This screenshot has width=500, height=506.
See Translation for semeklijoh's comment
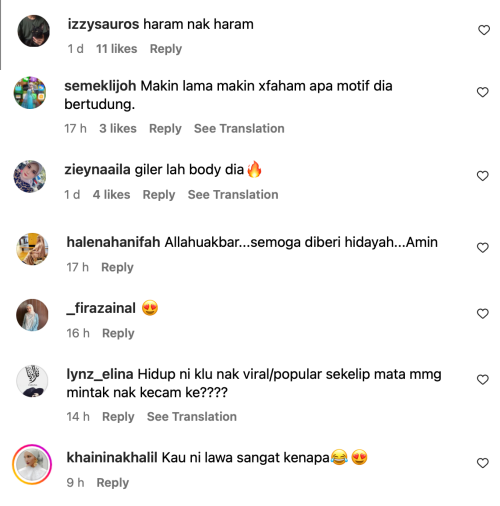(x=239, y=129)
